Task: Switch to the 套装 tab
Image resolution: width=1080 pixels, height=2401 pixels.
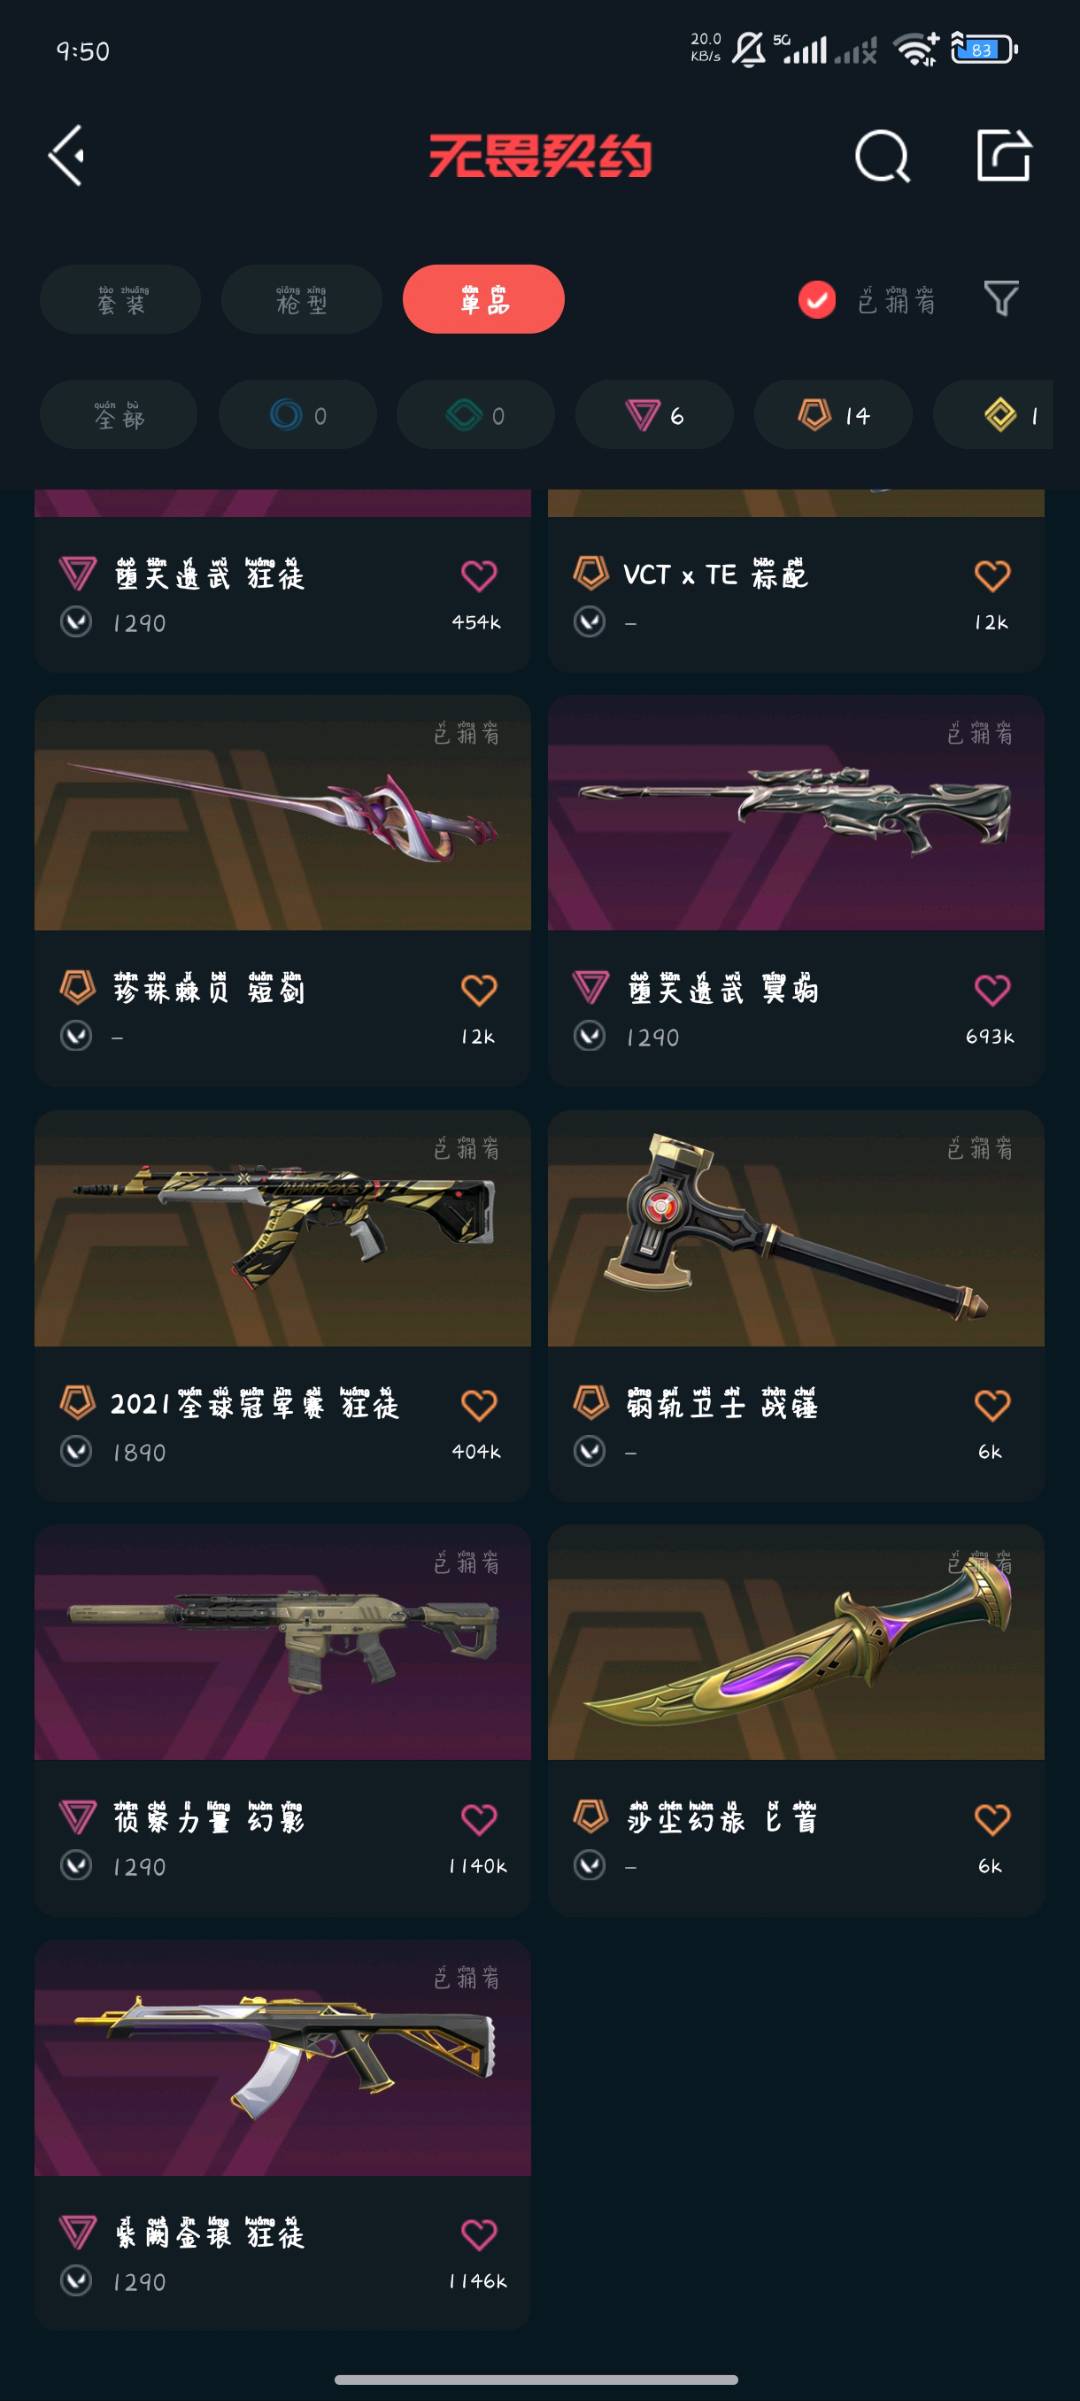Action: pos(120,299)
